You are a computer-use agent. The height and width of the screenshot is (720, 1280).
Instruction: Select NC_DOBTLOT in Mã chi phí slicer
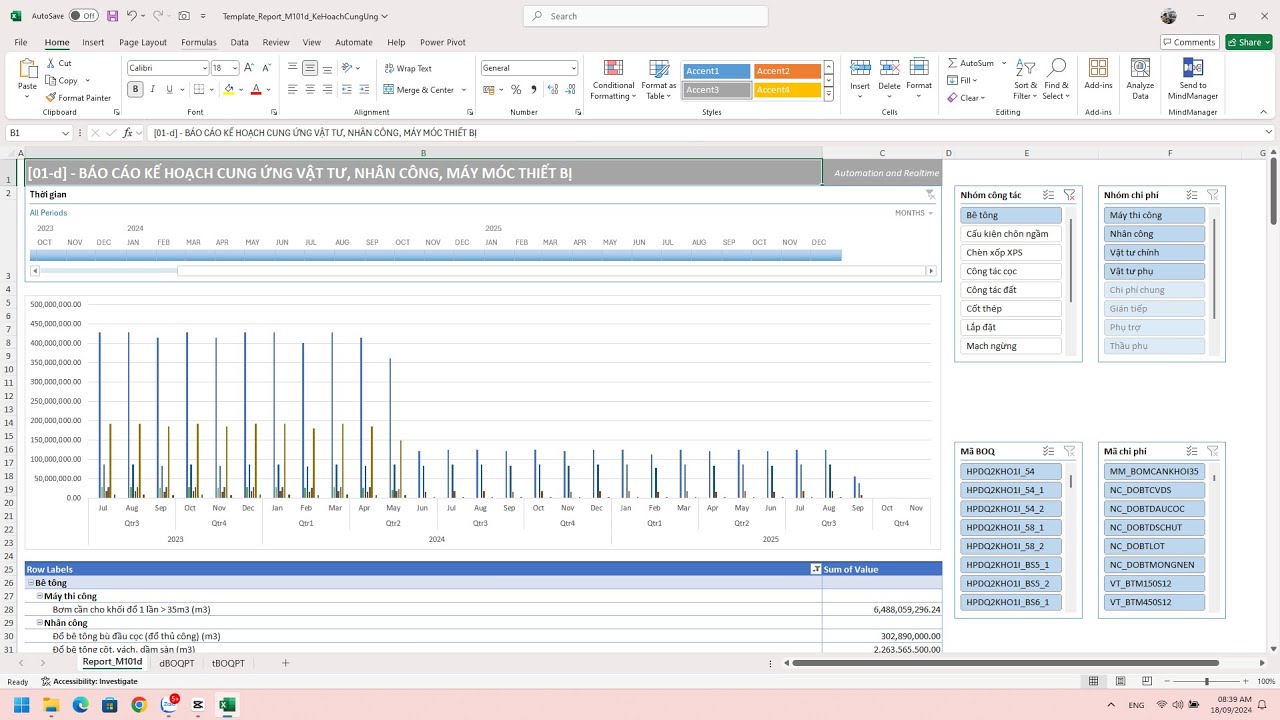(x=1154, y=546)
